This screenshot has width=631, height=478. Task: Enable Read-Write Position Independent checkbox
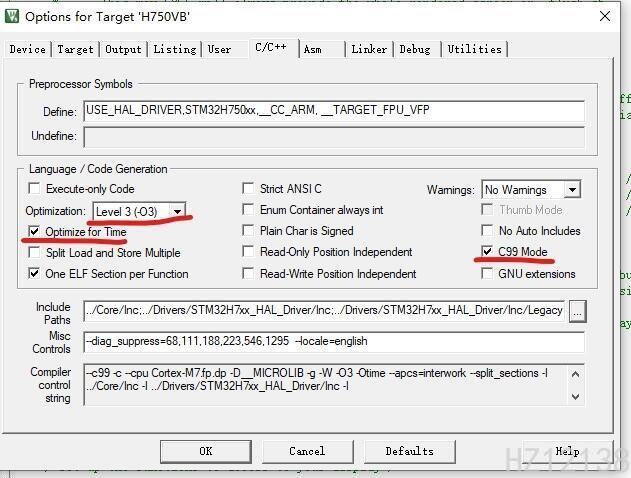(248, 274)
